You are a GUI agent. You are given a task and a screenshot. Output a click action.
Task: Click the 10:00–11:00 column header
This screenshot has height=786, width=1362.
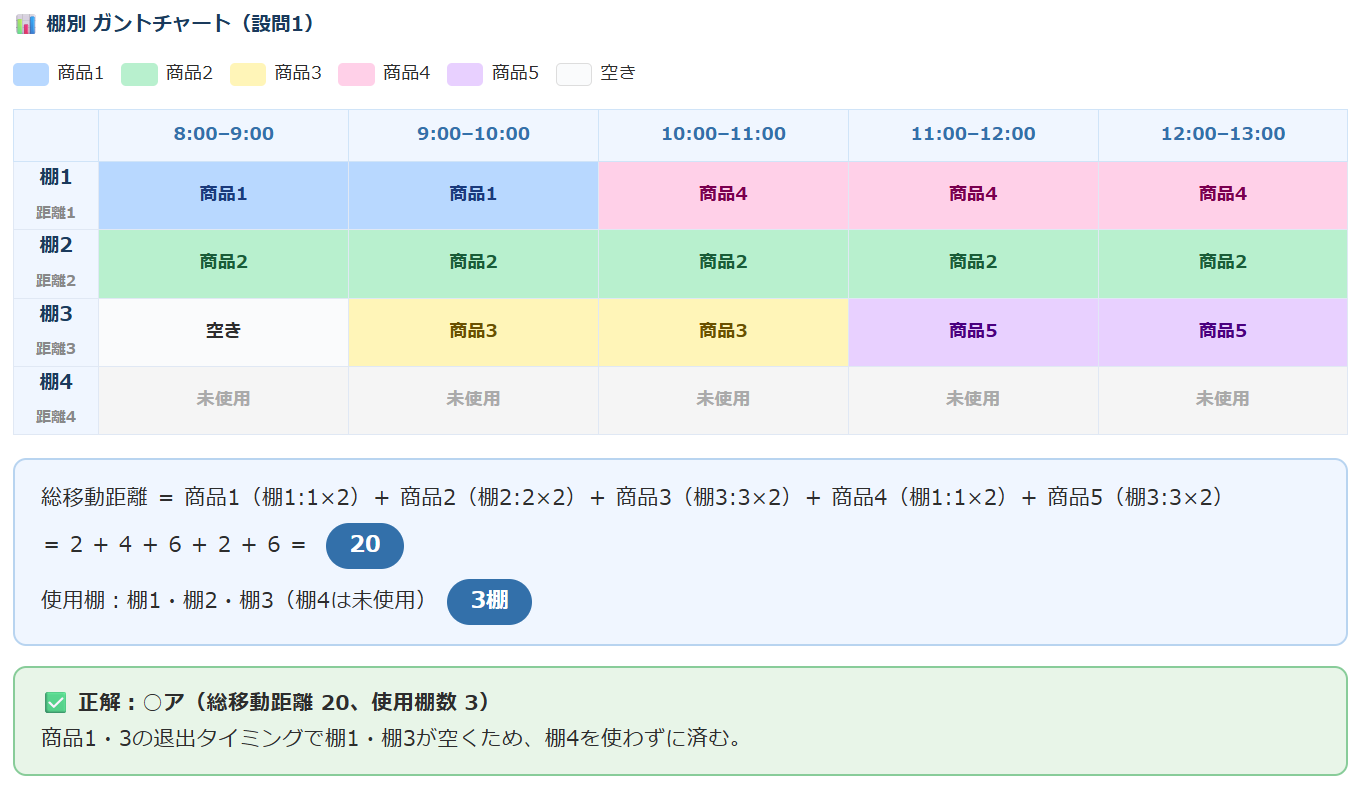pos(723,134)
